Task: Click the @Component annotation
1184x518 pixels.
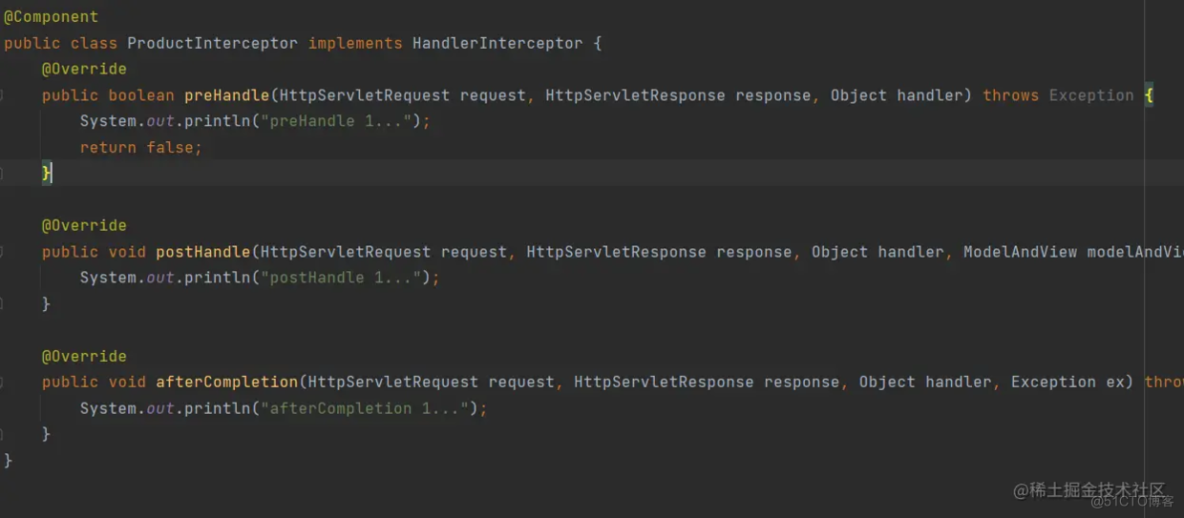Action: pyautogui.click(x=51, y=17)
